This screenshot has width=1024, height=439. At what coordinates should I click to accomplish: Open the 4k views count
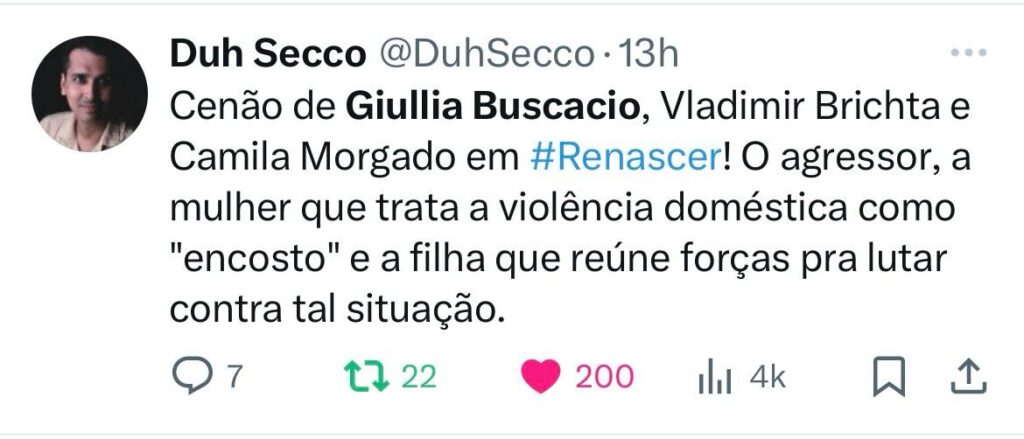pyautogui.click(x=767, y=377)
